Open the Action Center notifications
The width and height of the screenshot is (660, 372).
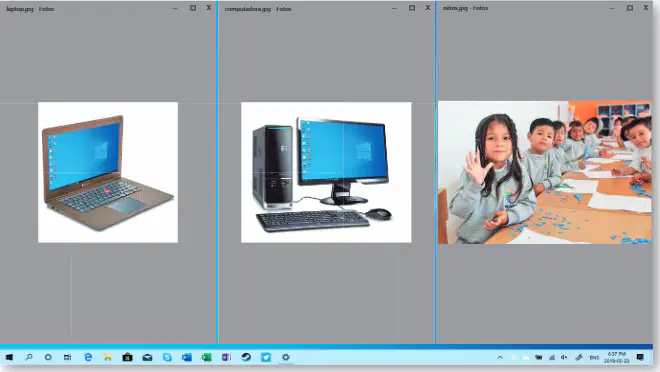pos(640,358)
